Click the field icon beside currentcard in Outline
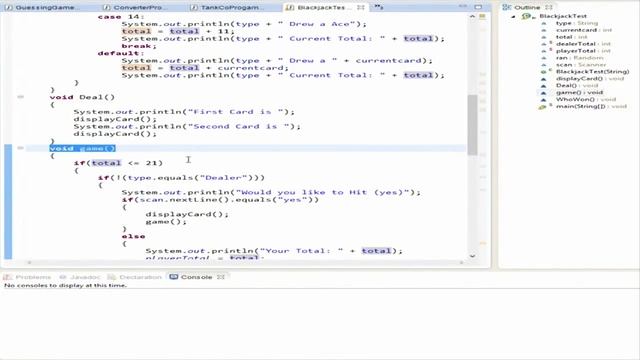 (544, 30)
